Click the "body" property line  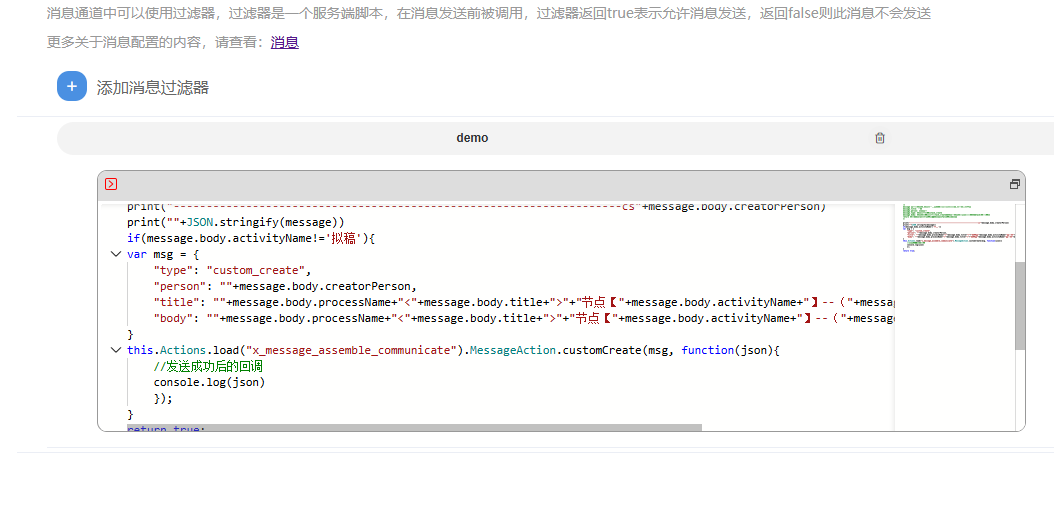click(x=524, y=318)
